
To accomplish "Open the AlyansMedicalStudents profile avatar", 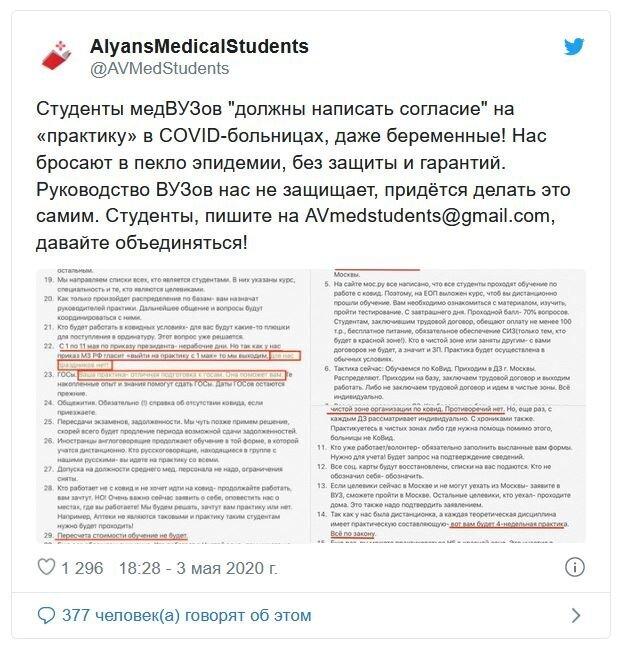I will [56, 55].
